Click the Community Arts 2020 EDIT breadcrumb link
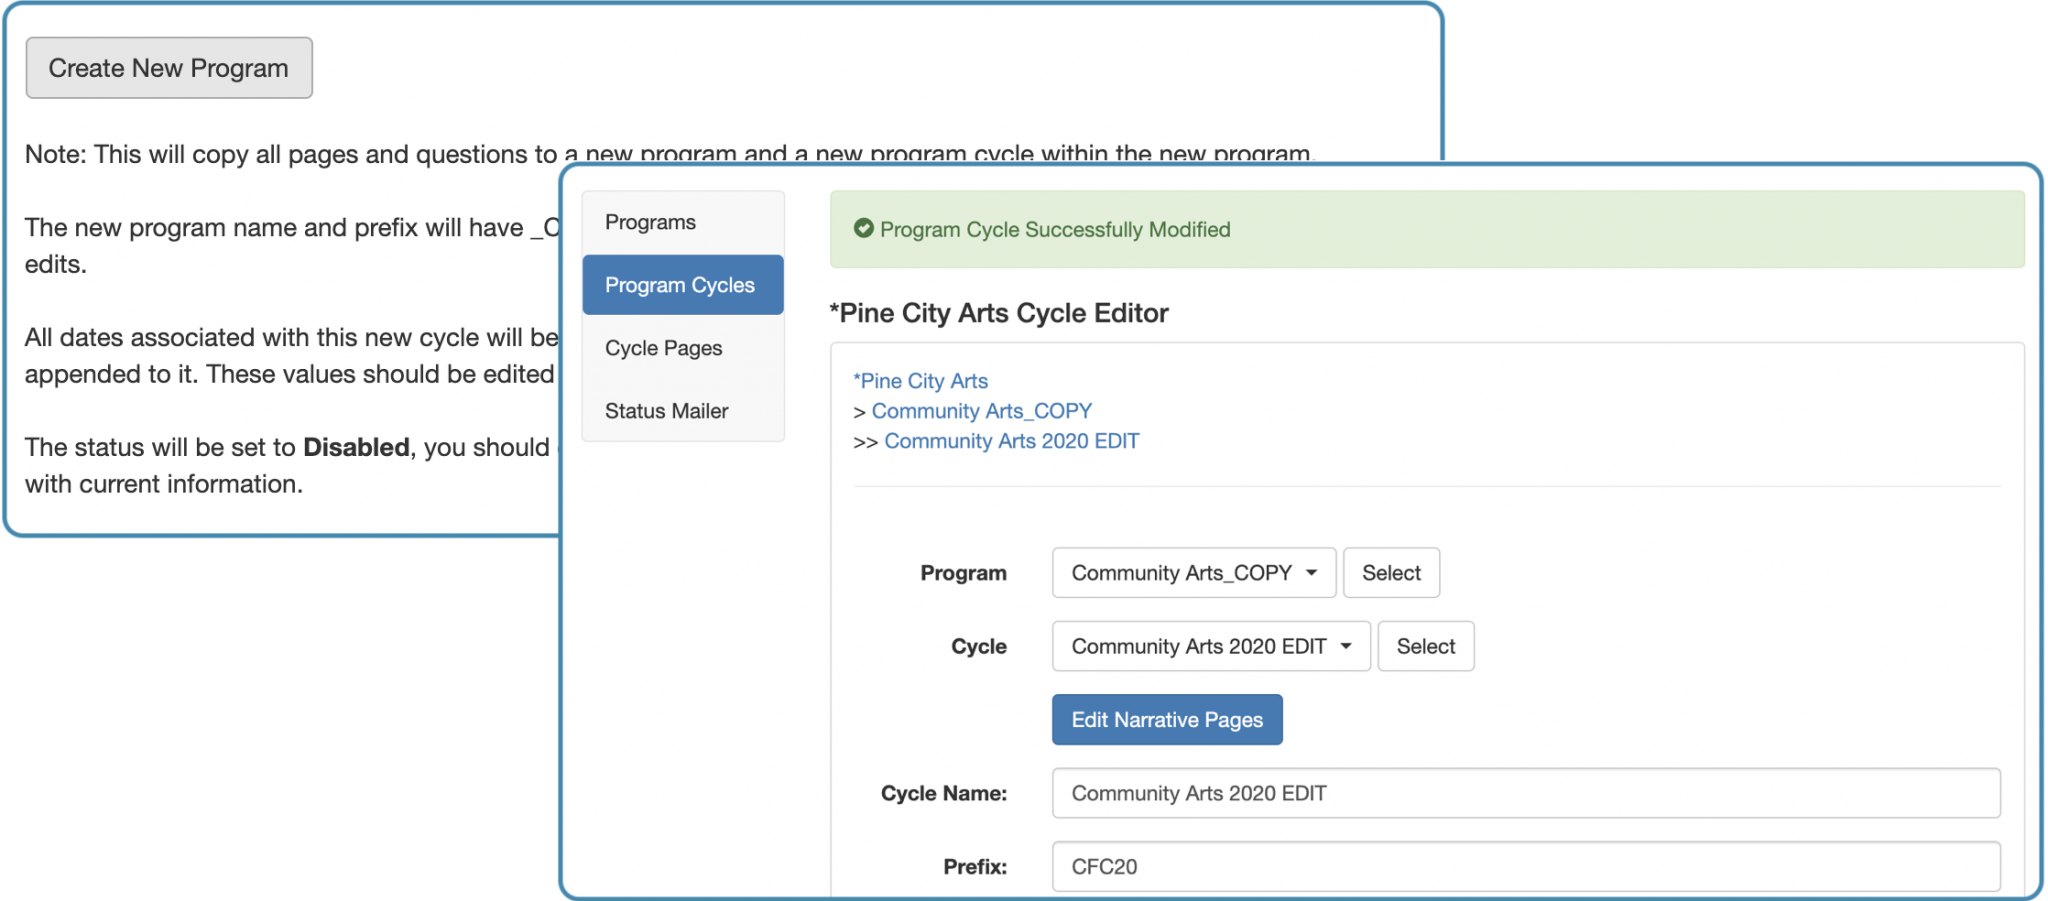Viewport: 2048px width, 901px height. tap(1011, 441)
